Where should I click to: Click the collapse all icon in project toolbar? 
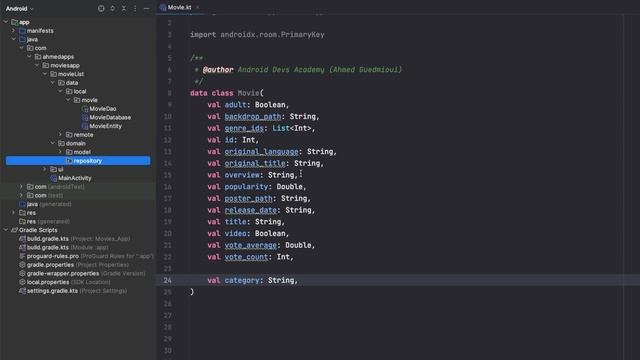point(124,8)
